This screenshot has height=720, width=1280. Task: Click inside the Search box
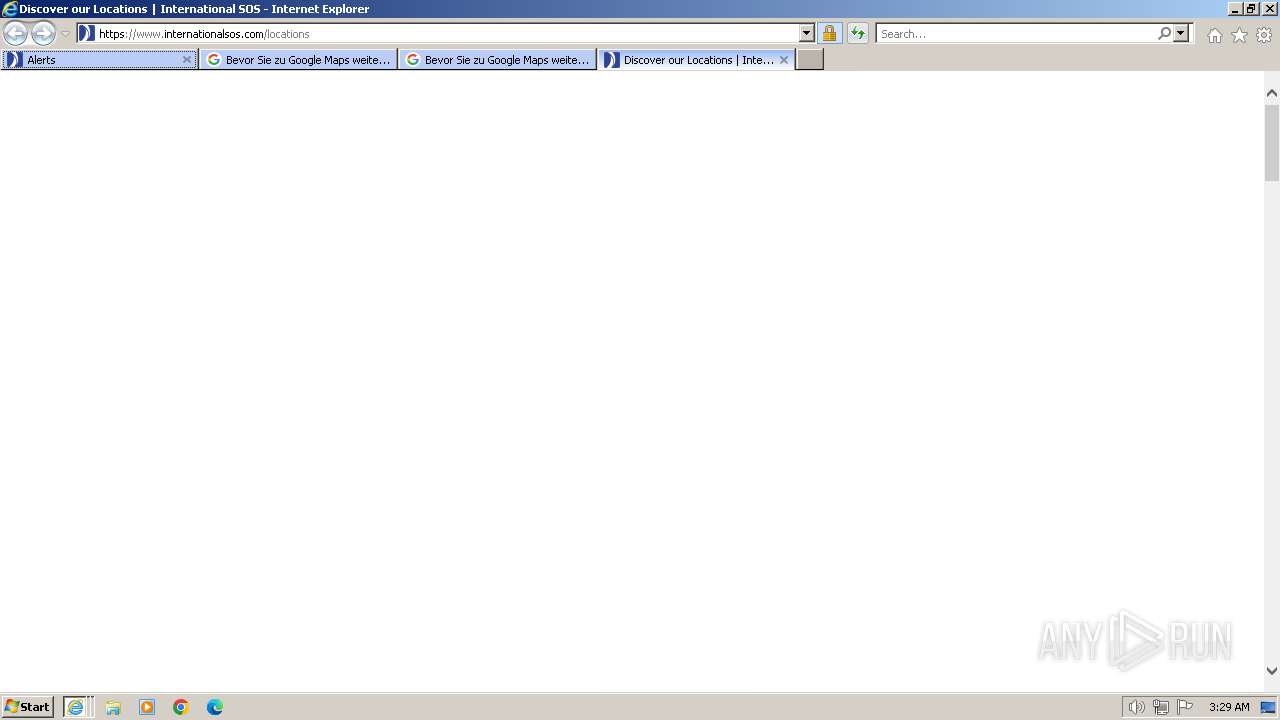tap(1016, 34)
